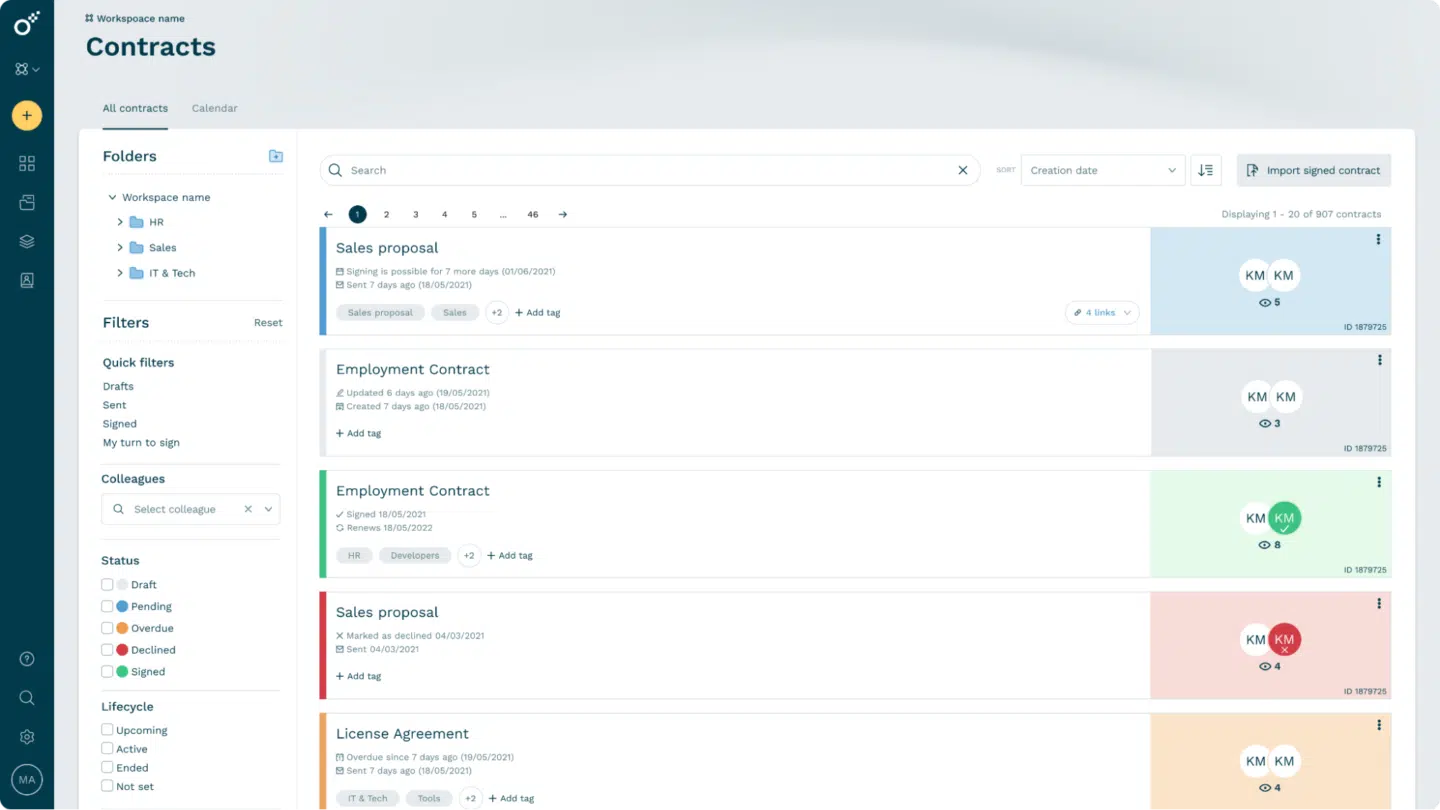The height and width of the screenshot is (810, 1440).
Task: Click the IT & Tech tag on License Agreement
Action: (368, 798)
